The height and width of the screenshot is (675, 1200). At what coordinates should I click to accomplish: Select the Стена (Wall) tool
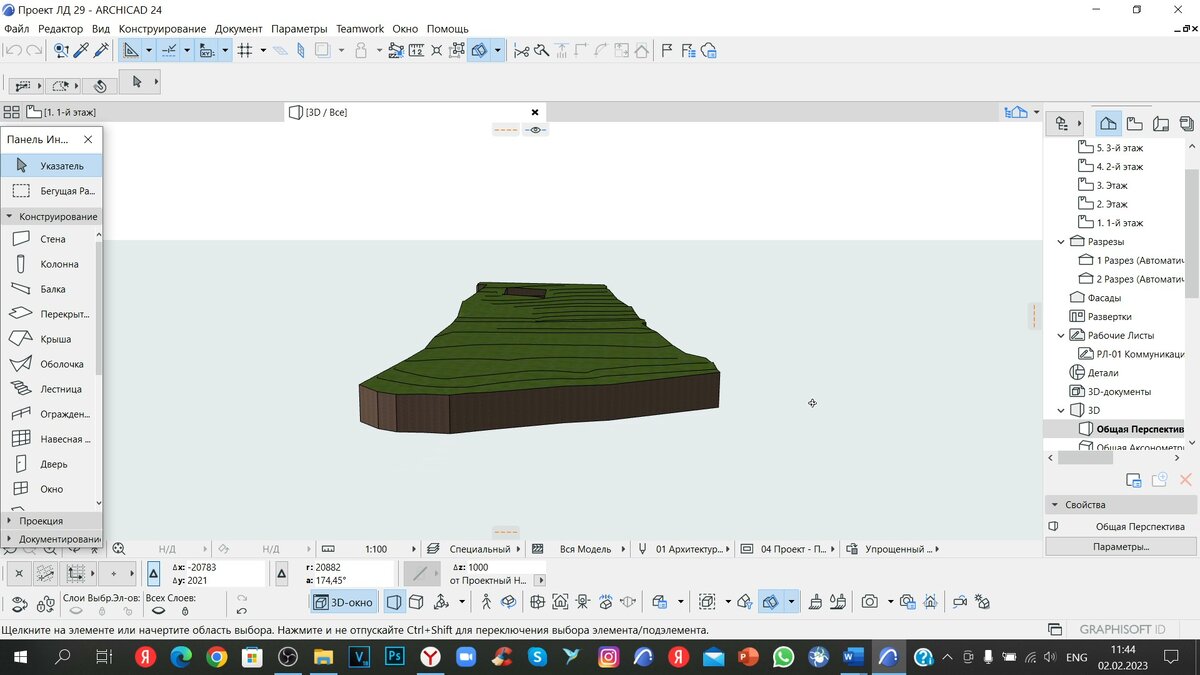pos(47,238)
